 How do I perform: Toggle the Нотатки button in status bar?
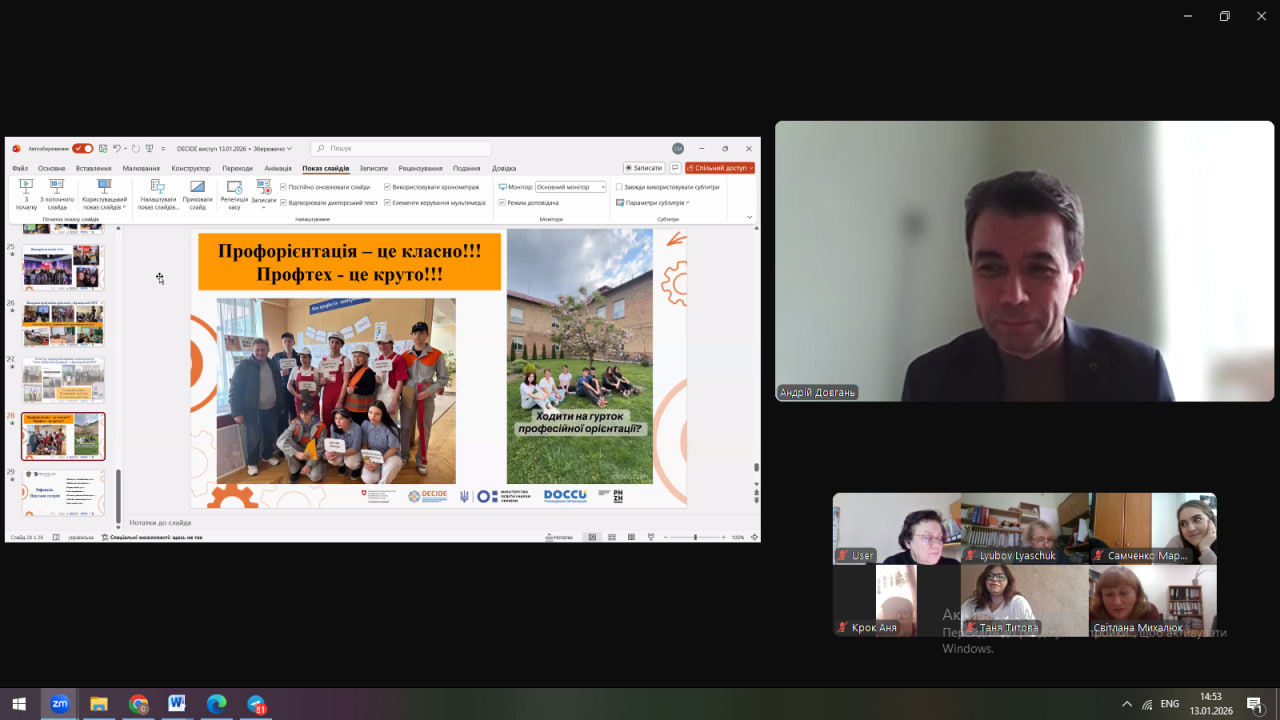[x=560, y=537]
